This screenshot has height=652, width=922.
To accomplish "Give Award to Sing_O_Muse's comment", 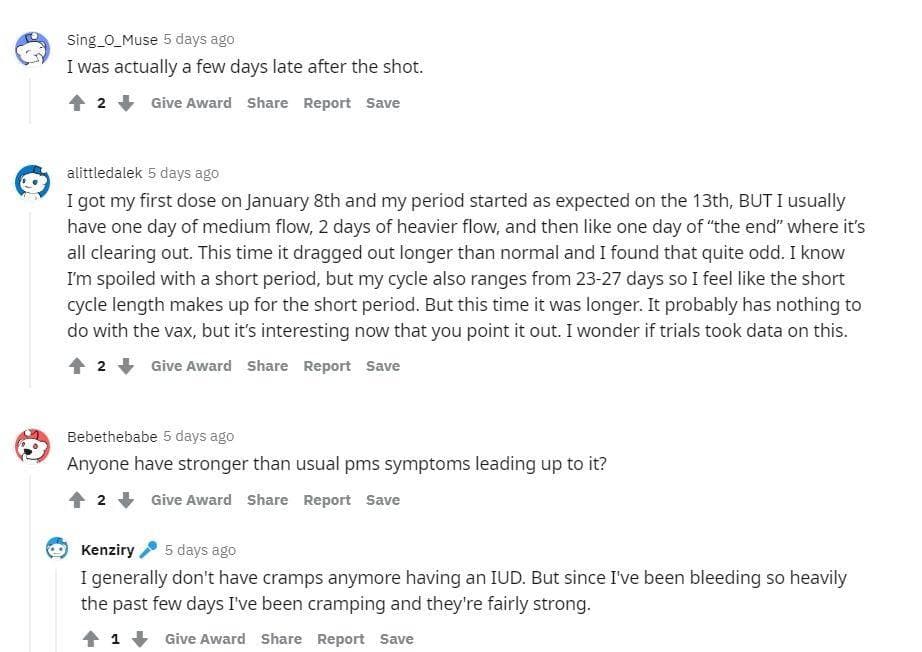I will 191,103.
